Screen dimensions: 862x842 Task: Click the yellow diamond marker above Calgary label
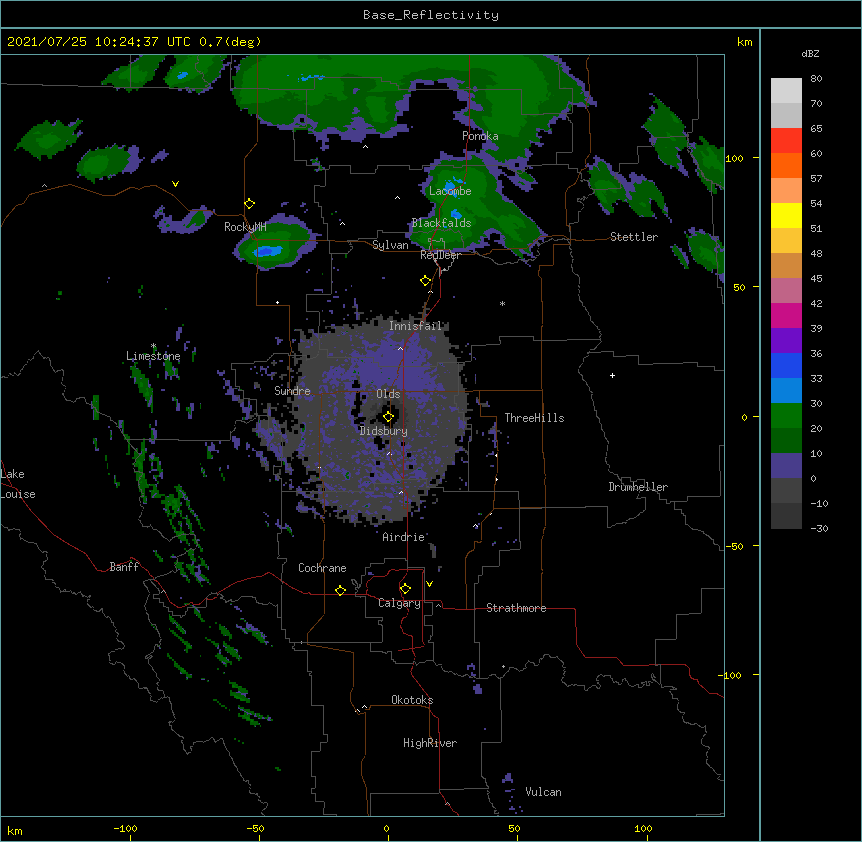[x=405, y=589]
